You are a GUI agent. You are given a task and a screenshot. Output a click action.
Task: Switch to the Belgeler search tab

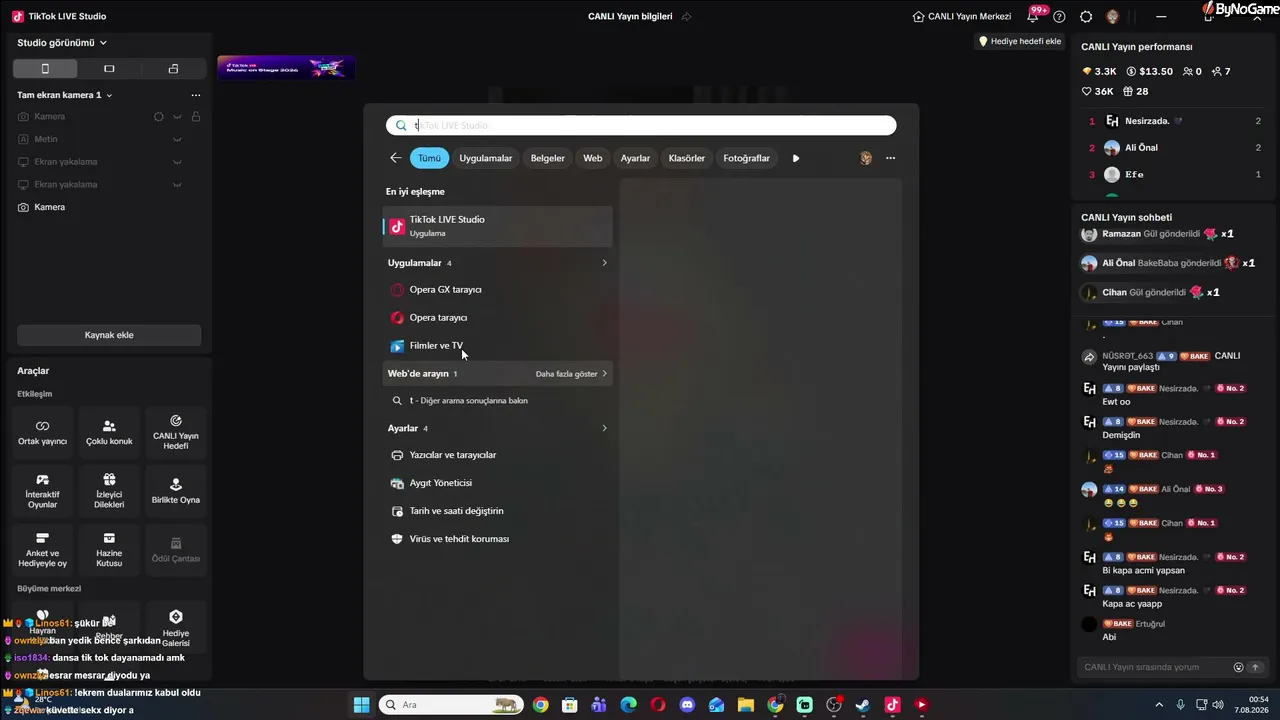tap(548, 158)
